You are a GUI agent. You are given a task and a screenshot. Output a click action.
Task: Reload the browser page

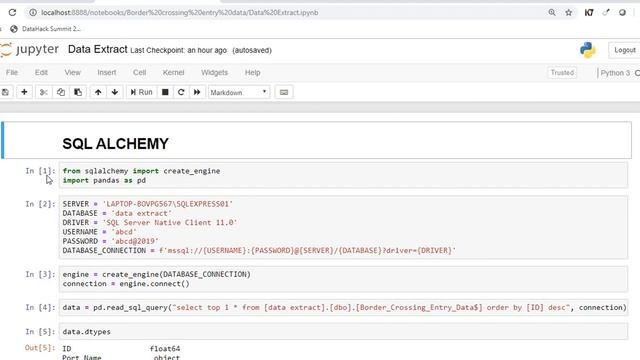coord(12,13)
